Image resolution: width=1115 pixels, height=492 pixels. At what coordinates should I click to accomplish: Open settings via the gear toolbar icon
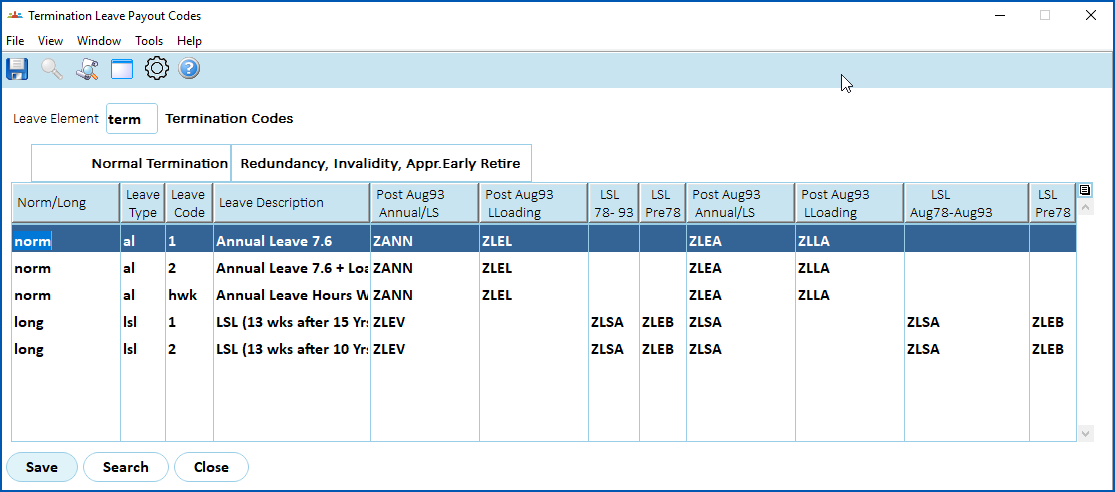[x=156, y=69]
